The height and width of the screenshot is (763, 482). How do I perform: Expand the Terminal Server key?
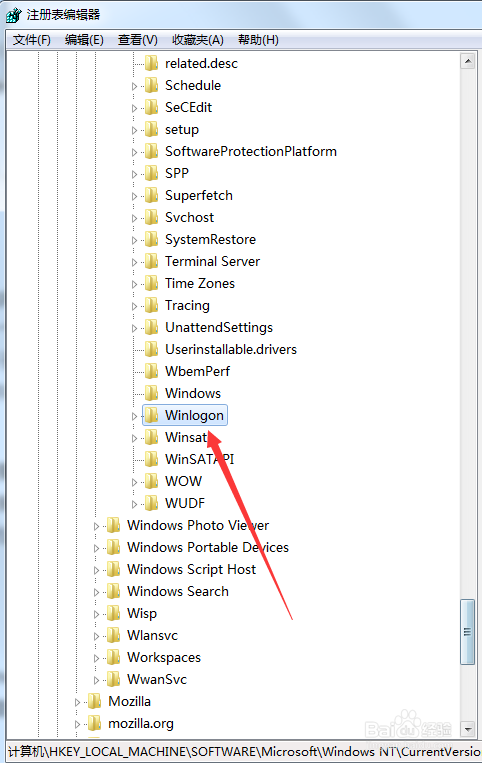[x=134, y=262]
